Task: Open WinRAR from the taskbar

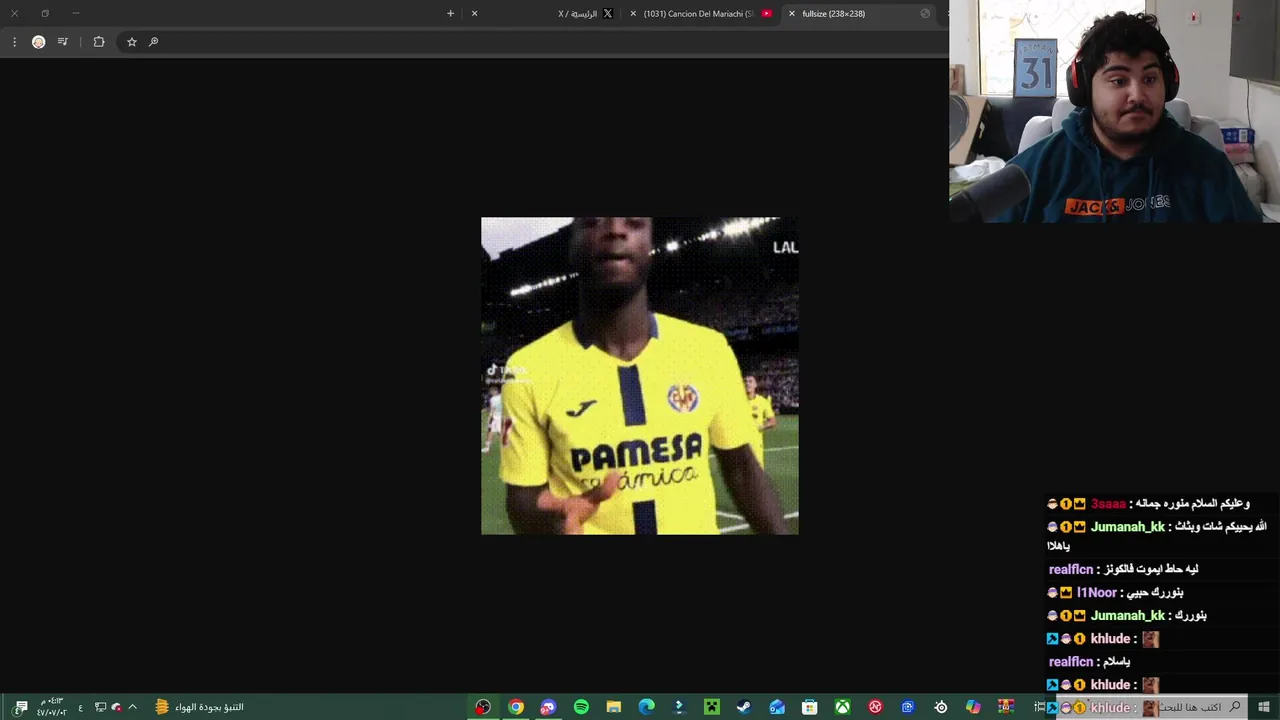Action: tap(1006, 707)
